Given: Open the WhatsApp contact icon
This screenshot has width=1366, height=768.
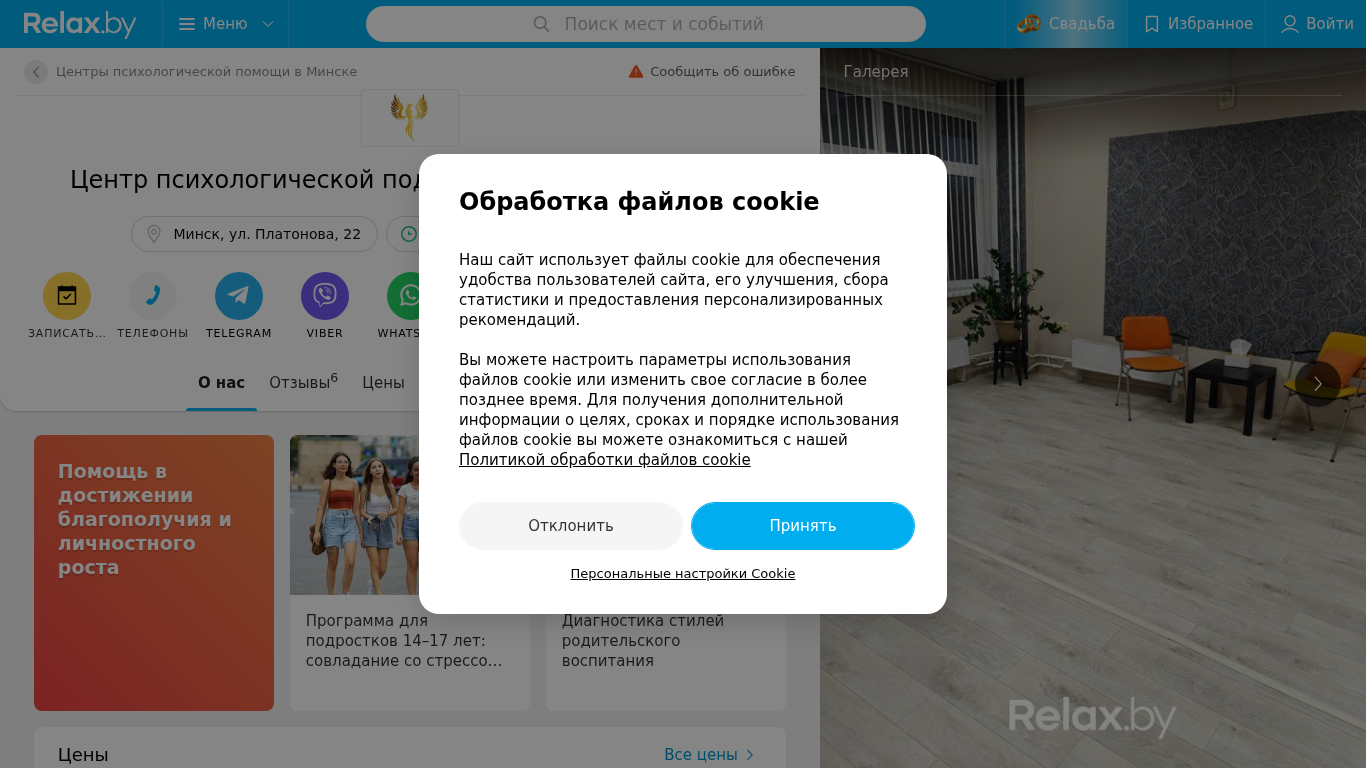Looking at the screenshot, I should tap(404, 296).
